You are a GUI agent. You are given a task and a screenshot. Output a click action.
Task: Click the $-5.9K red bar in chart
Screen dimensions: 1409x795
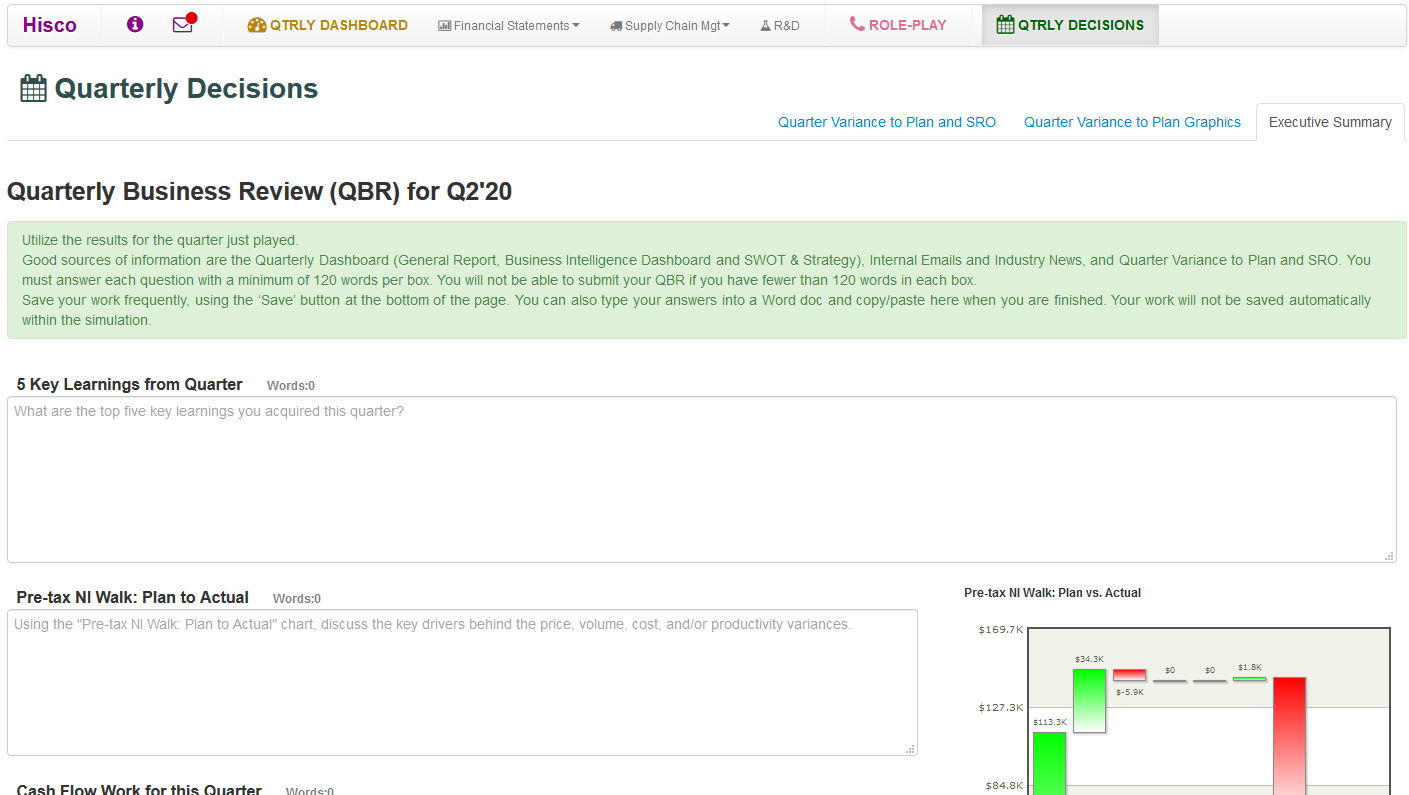[1129, 675]
